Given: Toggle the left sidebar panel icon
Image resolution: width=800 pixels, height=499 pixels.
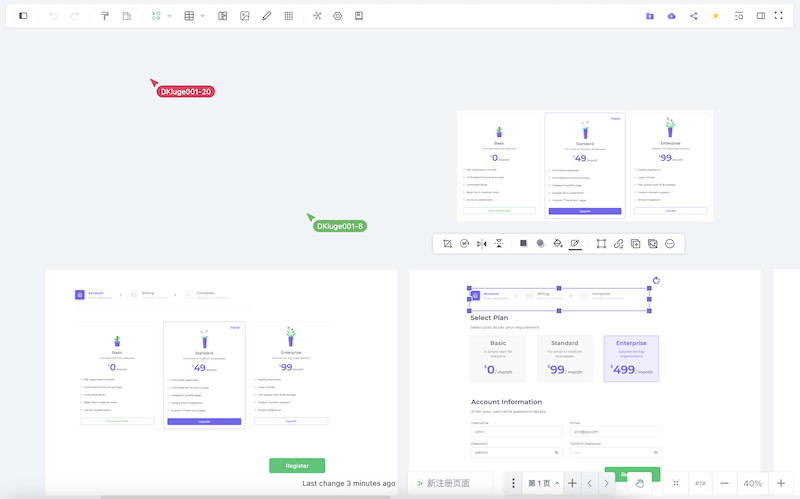Looking at the screenshot, I should 24,16.
